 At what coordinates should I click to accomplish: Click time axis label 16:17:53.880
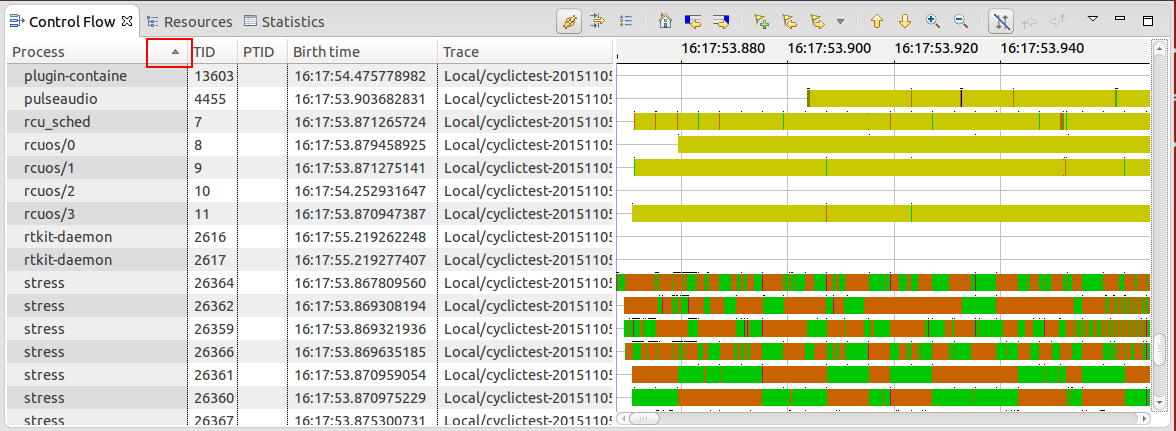coord(723,49)
